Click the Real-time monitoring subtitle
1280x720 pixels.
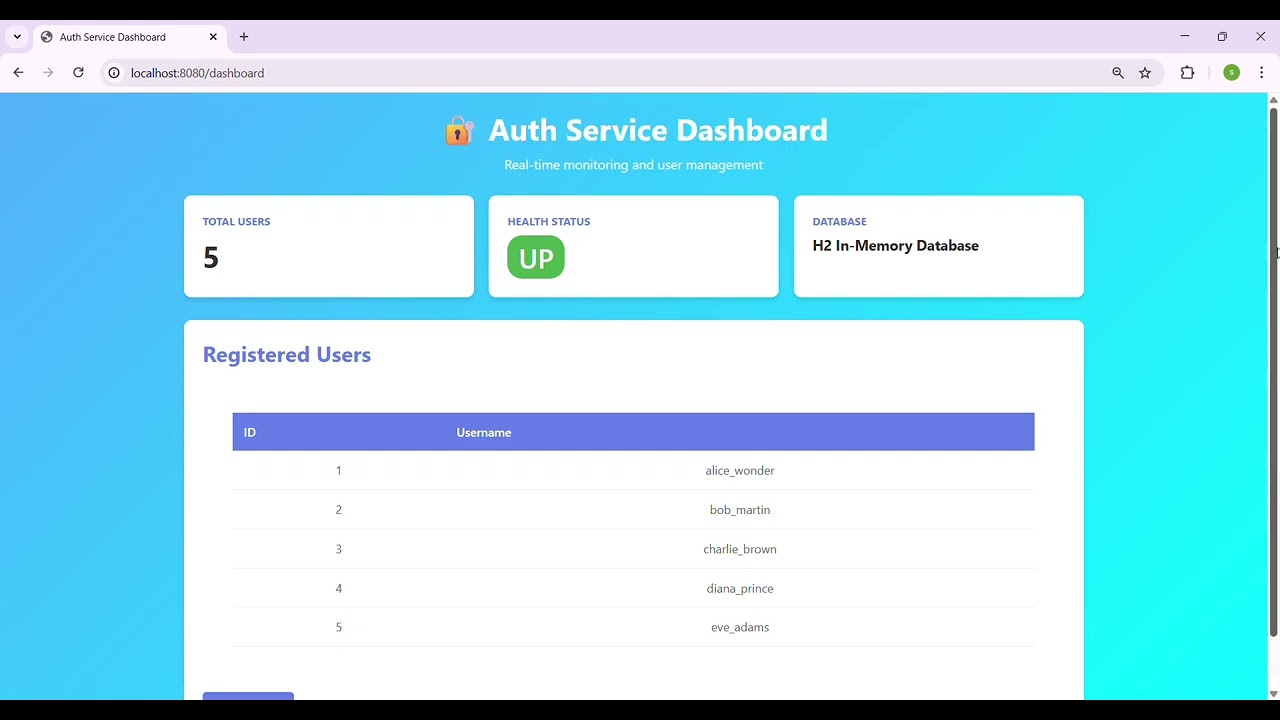point(634,165)
